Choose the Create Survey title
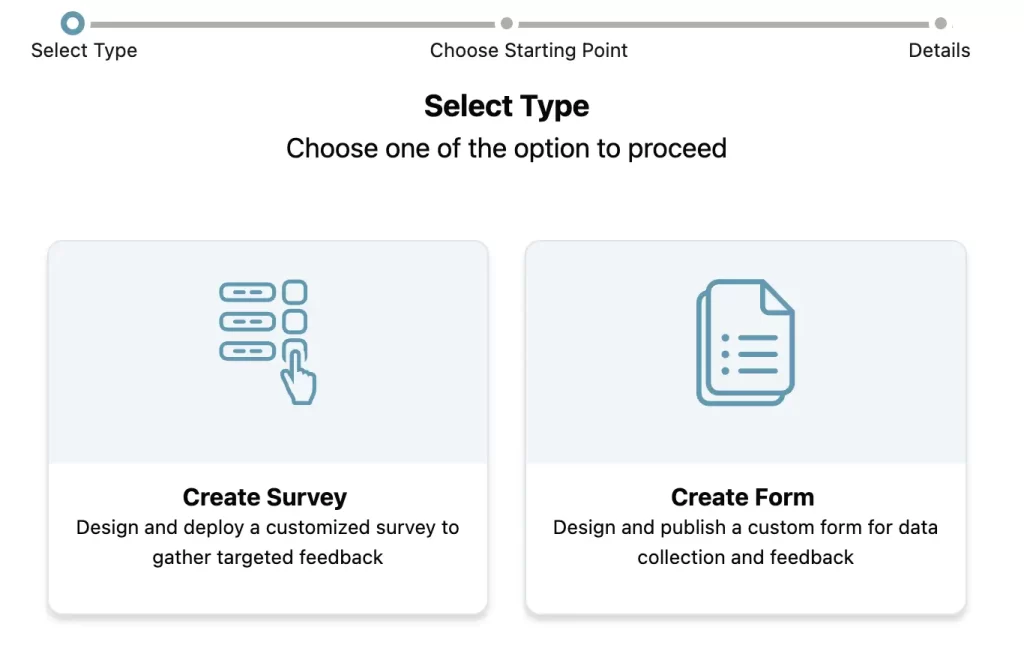Screen dimensions: 1024x666 (265, 497)
